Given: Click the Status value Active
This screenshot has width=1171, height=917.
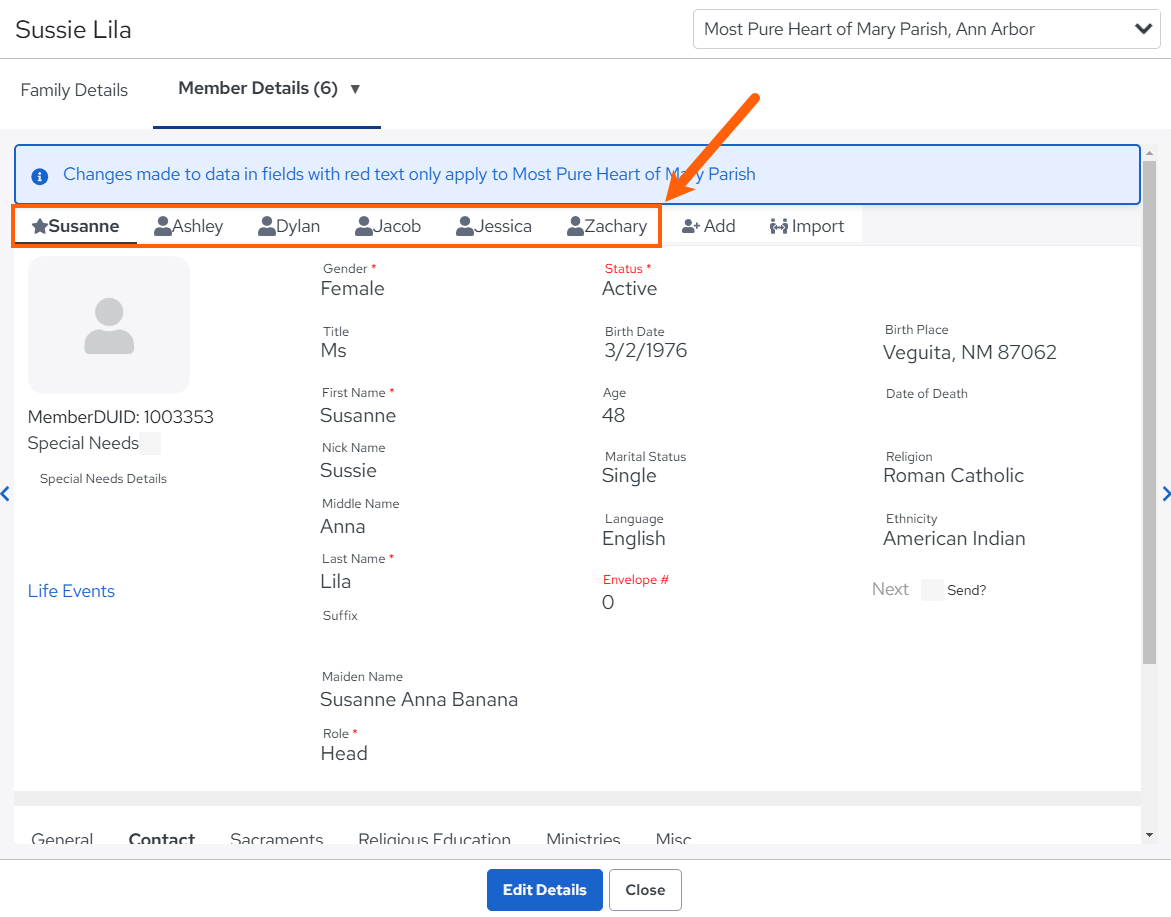Looking at the screenshot, I should (x=630, y=289).
